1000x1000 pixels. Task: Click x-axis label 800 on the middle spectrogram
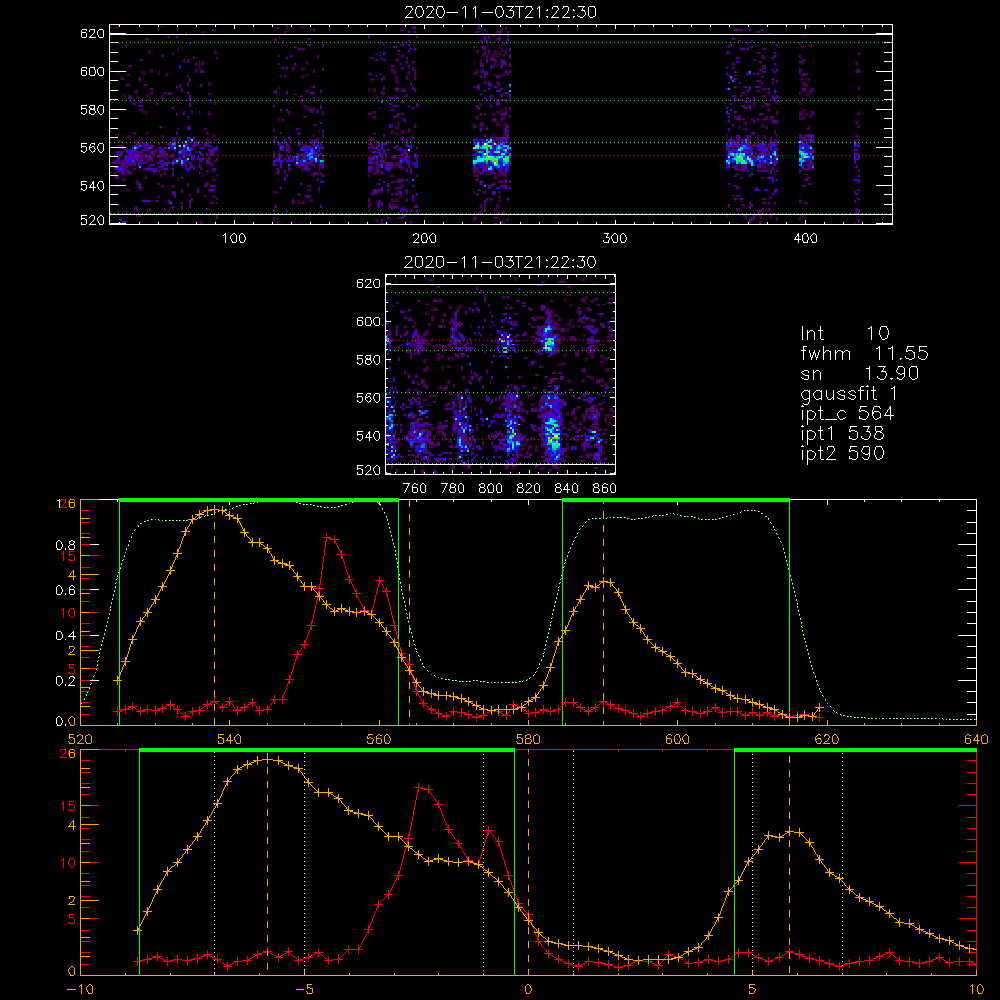click(490, 489)
